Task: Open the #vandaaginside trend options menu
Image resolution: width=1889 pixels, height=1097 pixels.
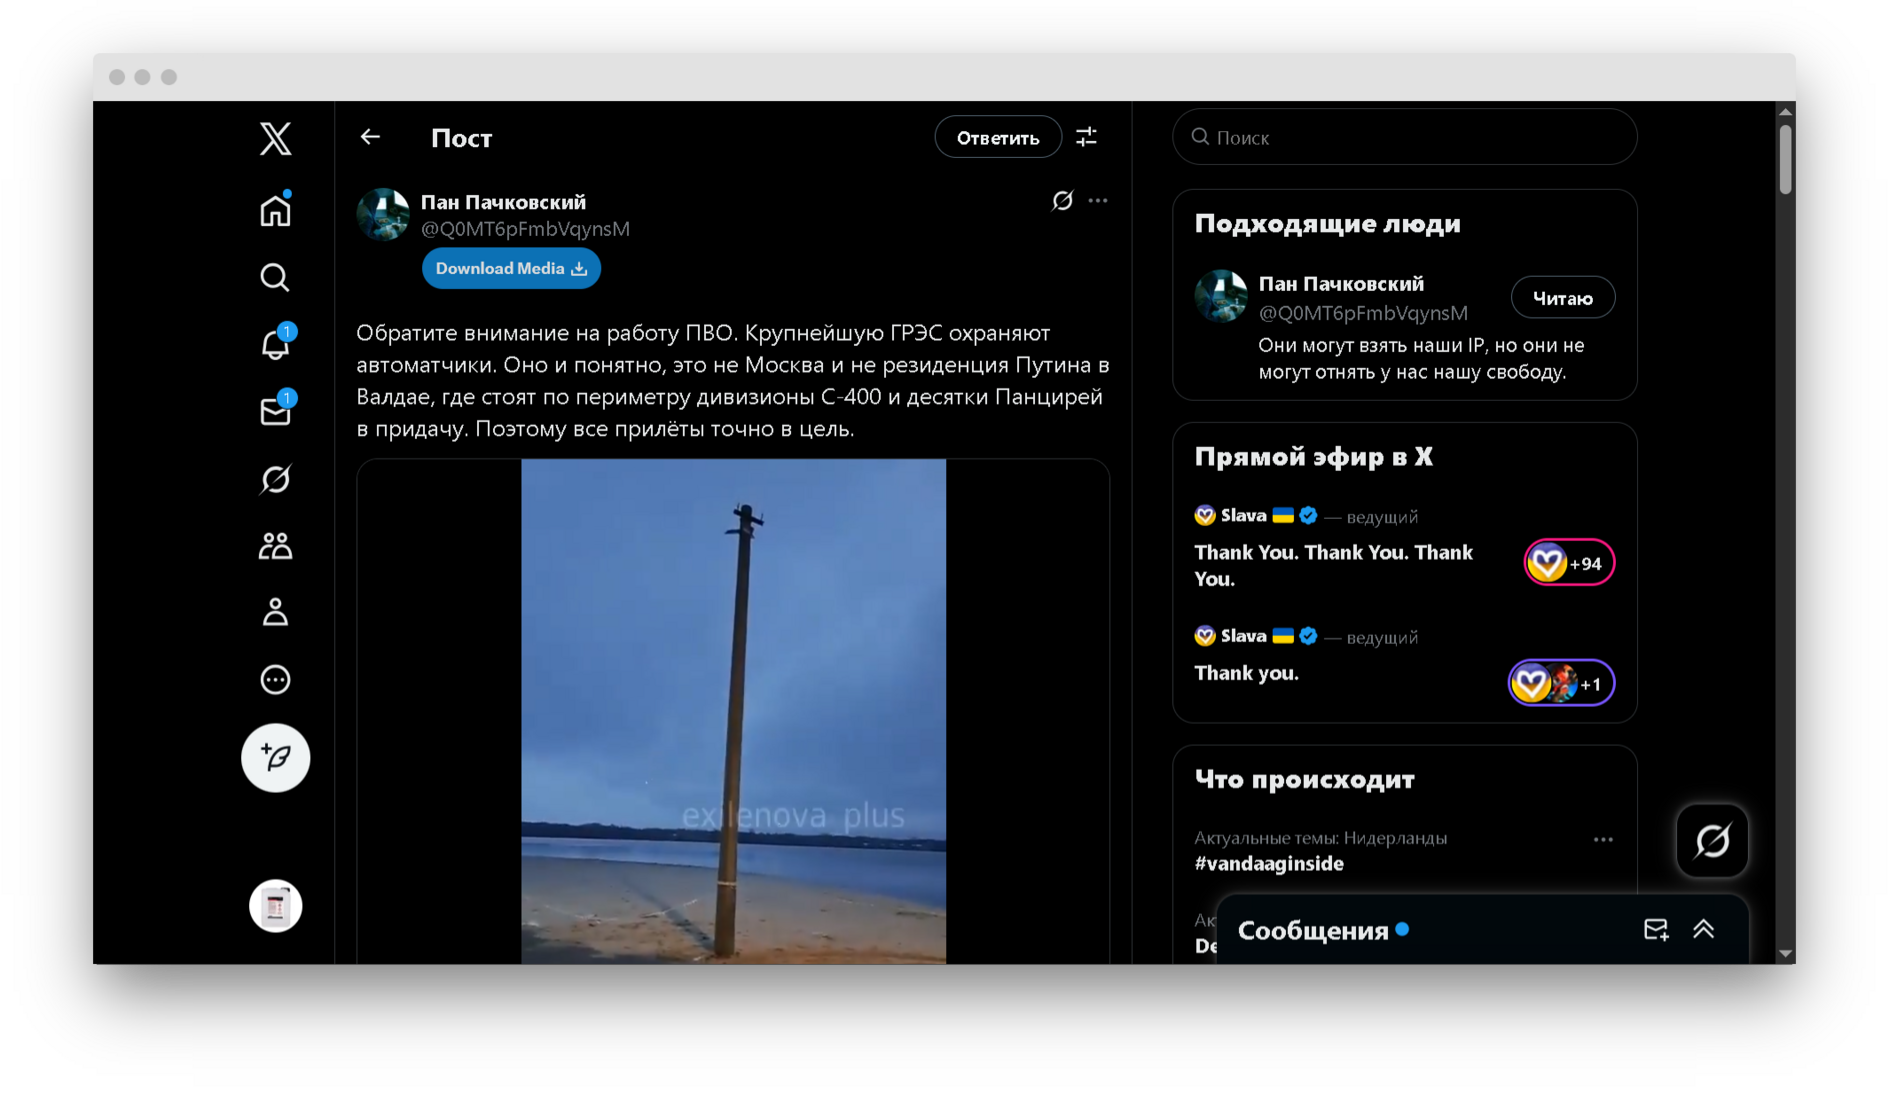Action: pos(1603,840)
